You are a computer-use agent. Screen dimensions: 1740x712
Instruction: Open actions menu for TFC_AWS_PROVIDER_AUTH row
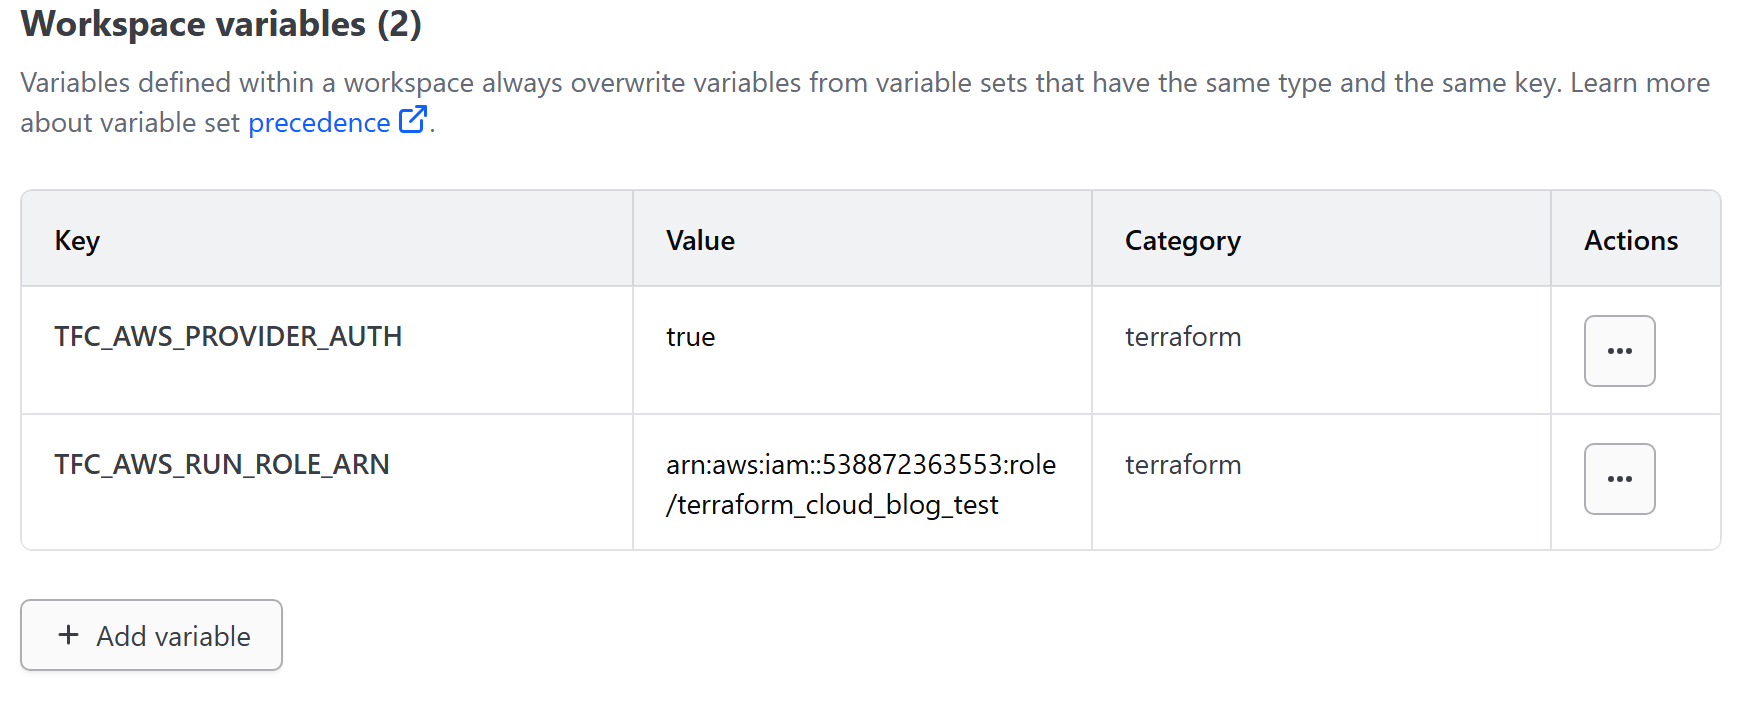1619,351
